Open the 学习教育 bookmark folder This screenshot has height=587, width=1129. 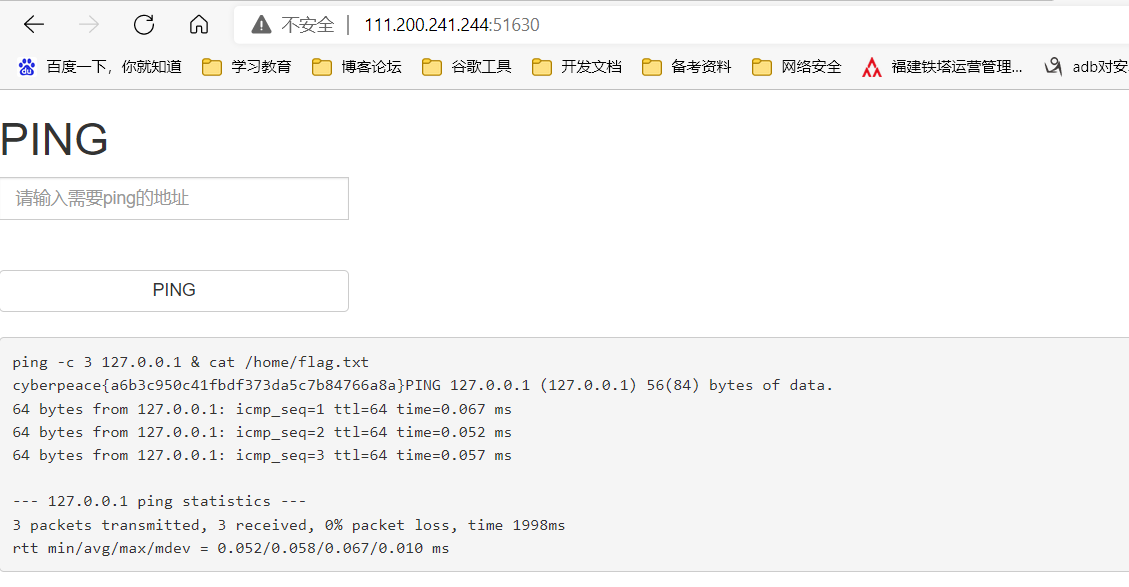point(247,67)
